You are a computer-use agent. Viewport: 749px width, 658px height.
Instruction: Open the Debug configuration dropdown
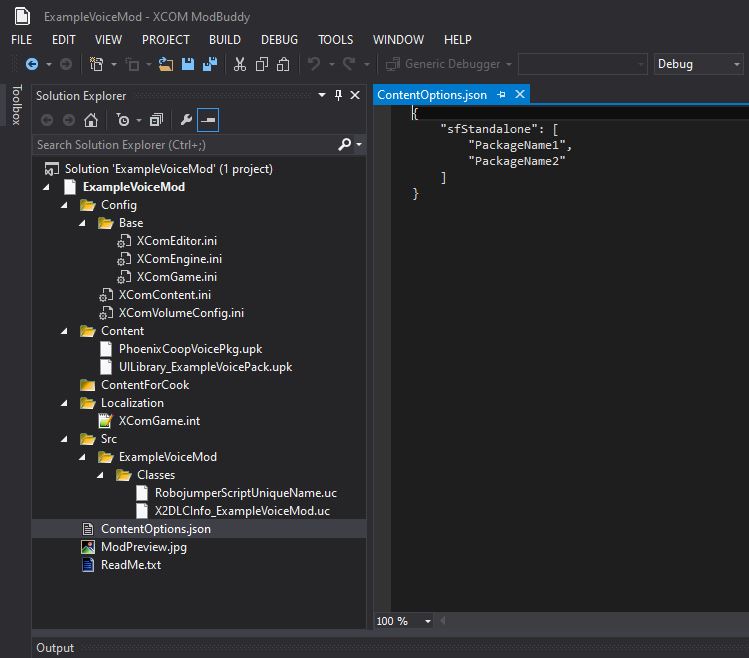tap(698, 64)
